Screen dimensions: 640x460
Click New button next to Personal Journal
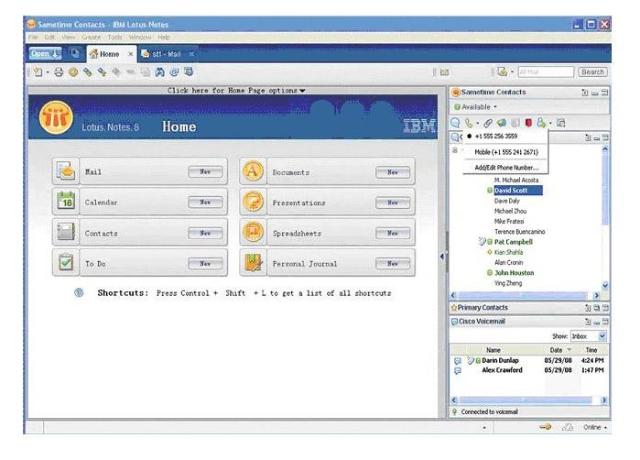coord(393,264)
